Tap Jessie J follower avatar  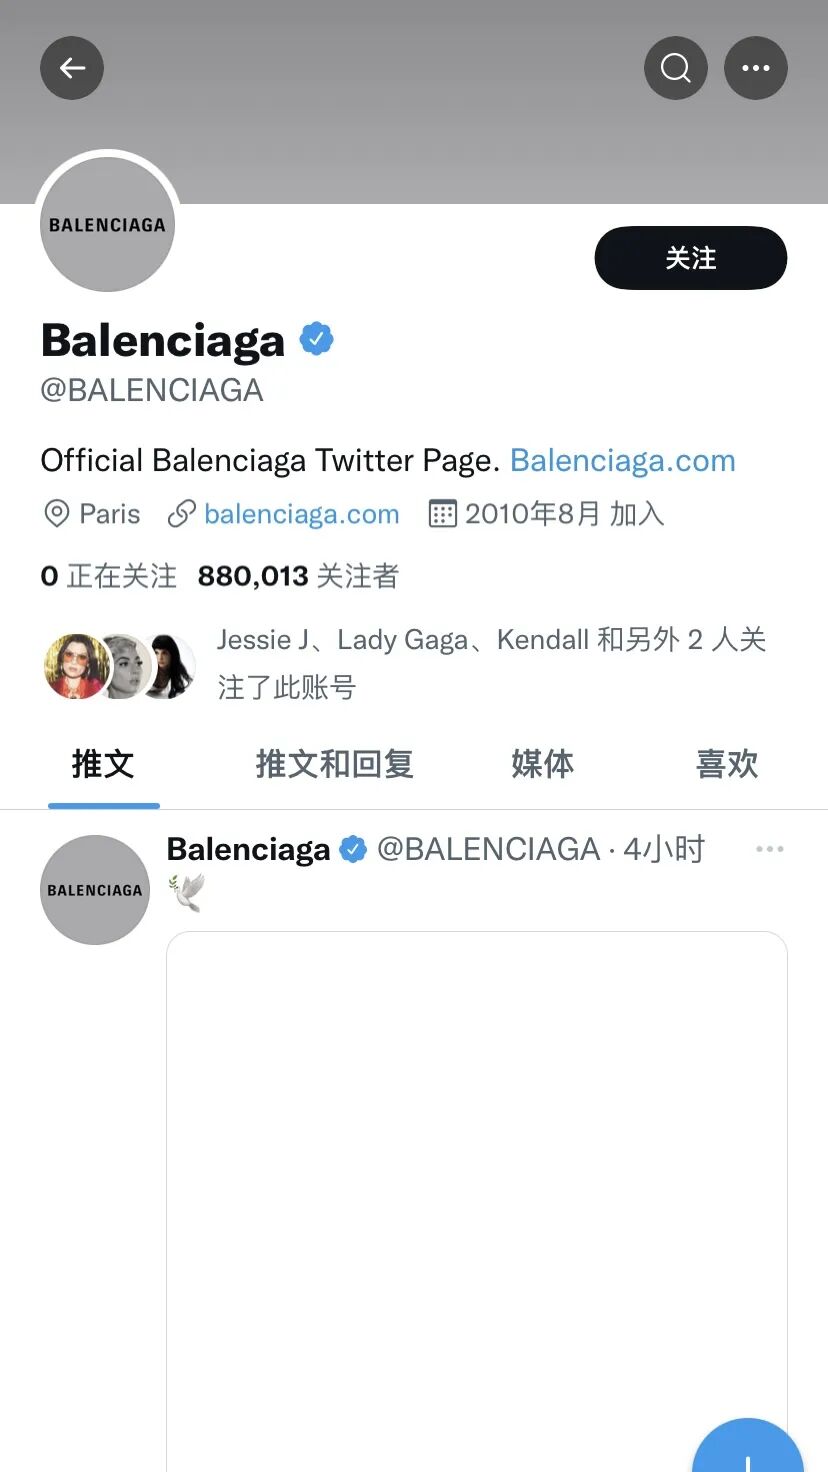click(76, 666)
